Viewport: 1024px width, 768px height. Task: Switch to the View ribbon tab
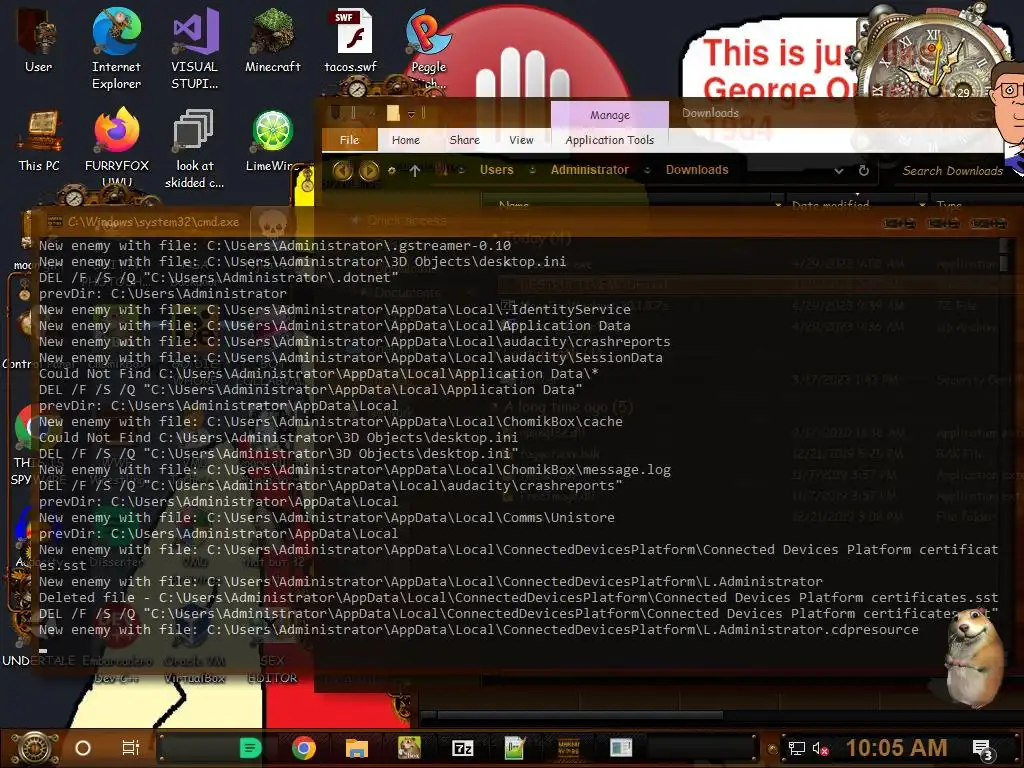pos(521,140)
